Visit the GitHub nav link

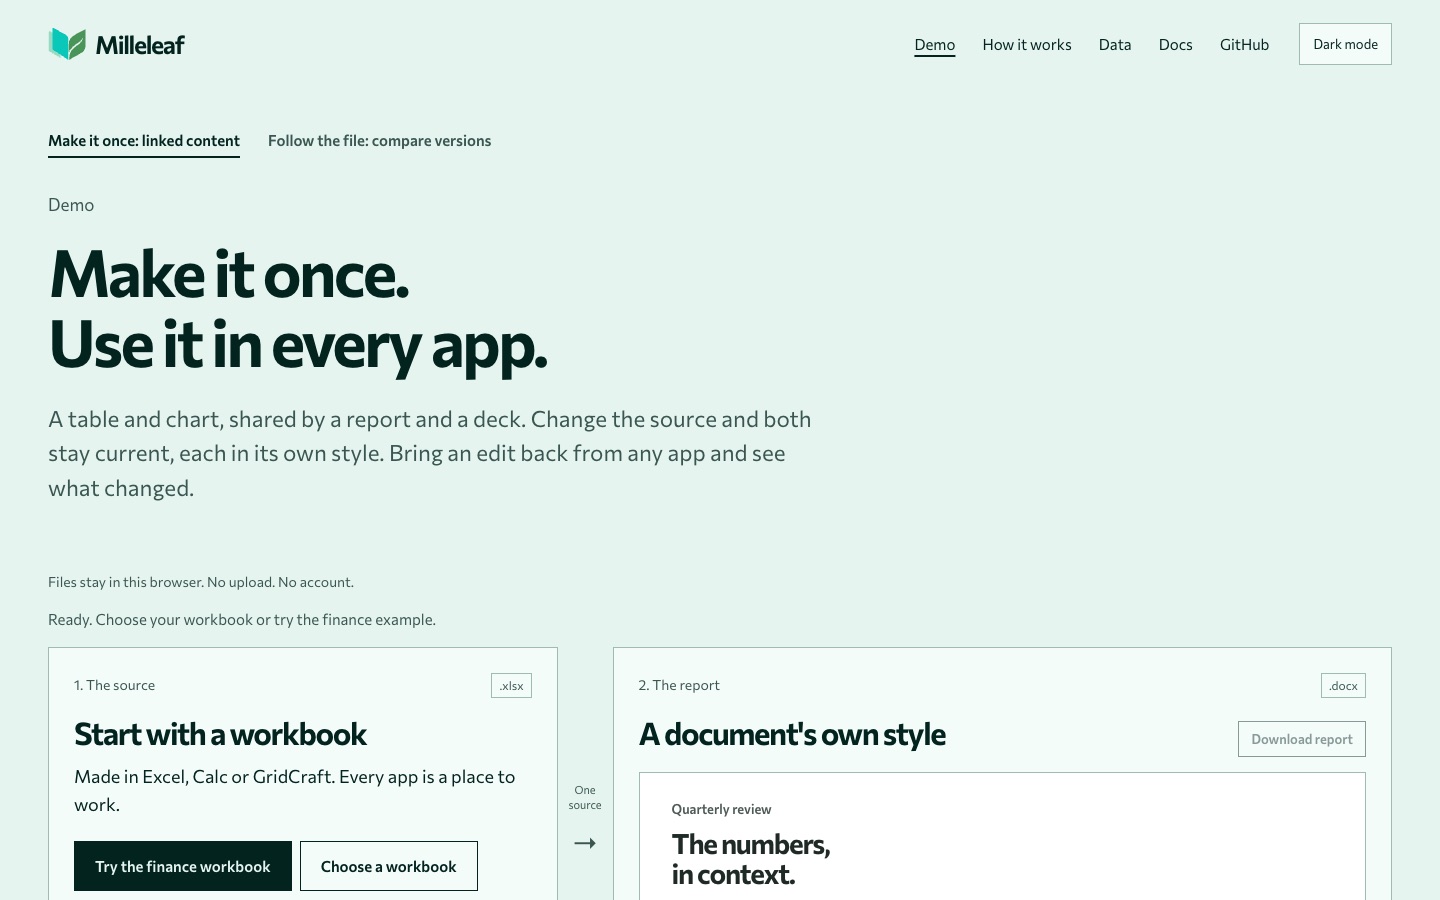[1244, 45]
